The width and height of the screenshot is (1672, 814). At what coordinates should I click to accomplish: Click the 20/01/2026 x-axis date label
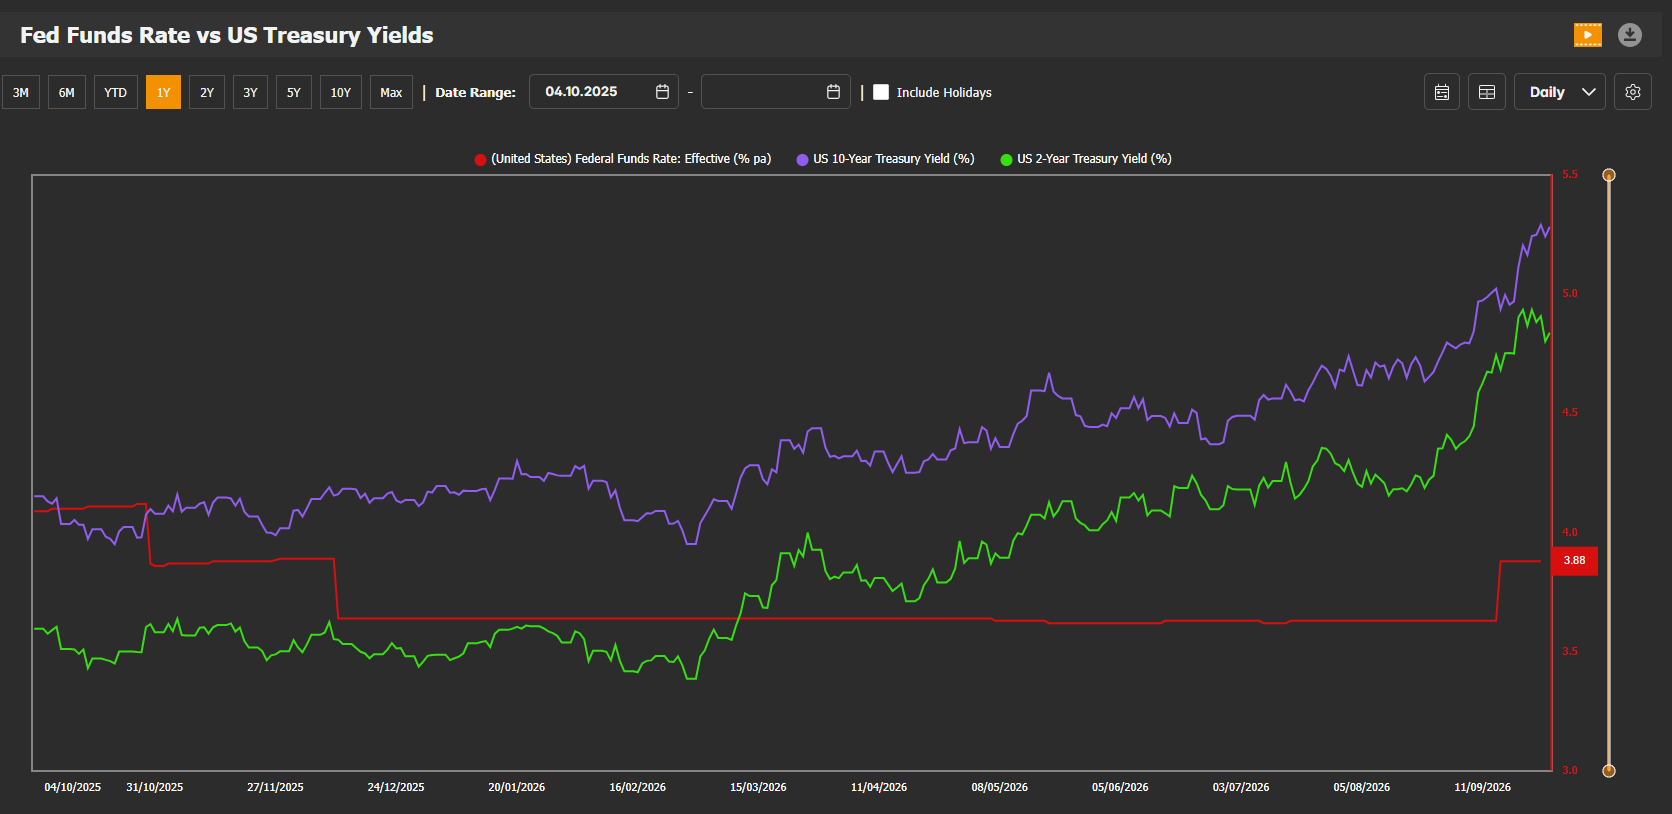click(516, 788)
